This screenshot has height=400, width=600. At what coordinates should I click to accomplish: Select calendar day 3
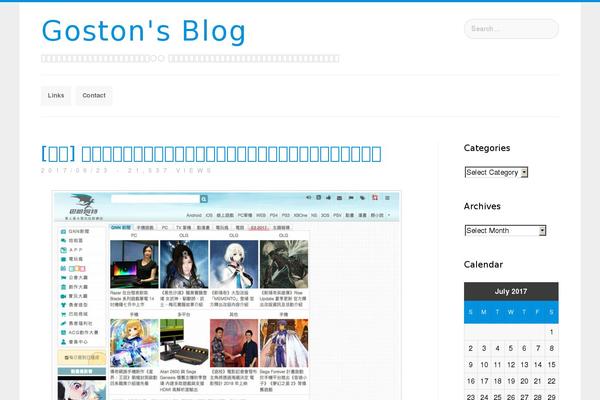[x=484, y=348]
